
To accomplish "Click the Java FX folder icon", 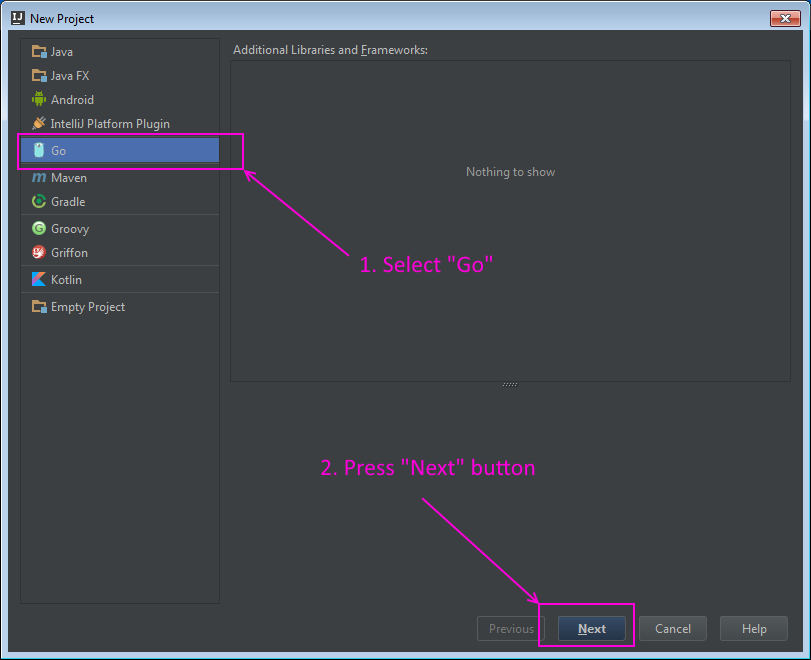I will click(39, 76).
